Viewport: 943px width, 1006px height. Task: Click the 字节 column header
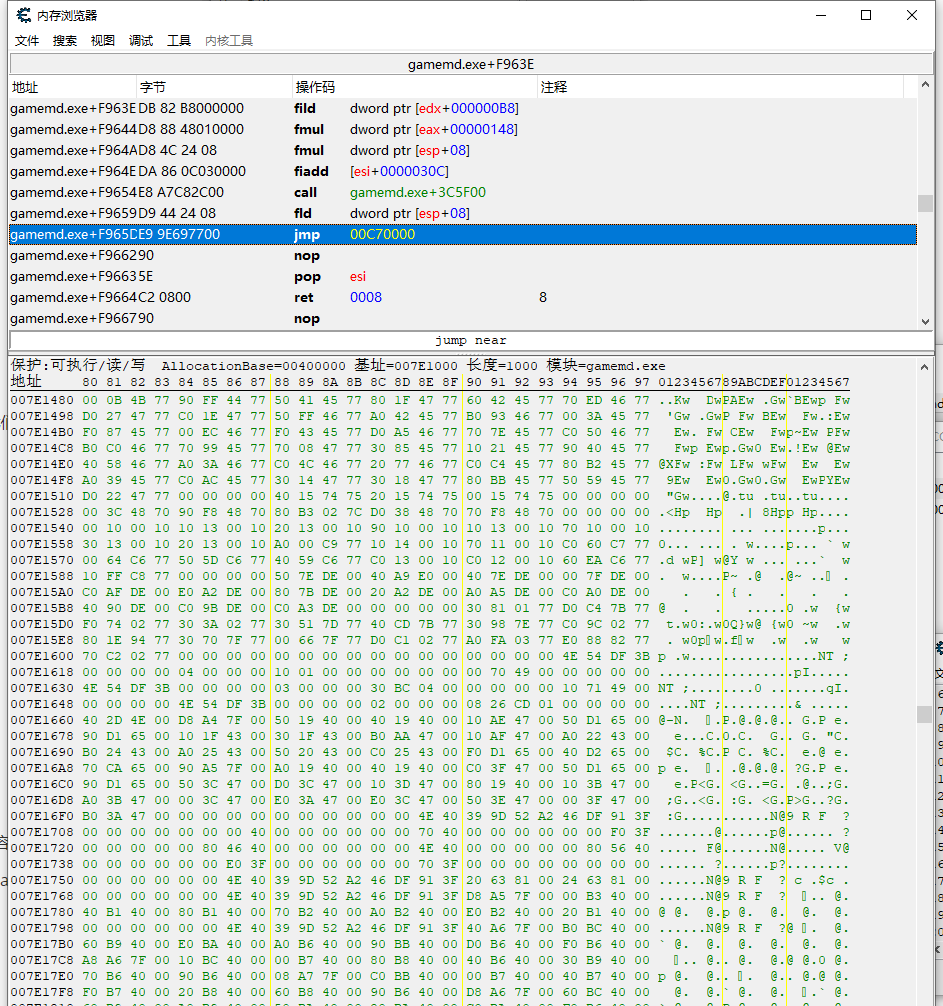tap(214, 87)
